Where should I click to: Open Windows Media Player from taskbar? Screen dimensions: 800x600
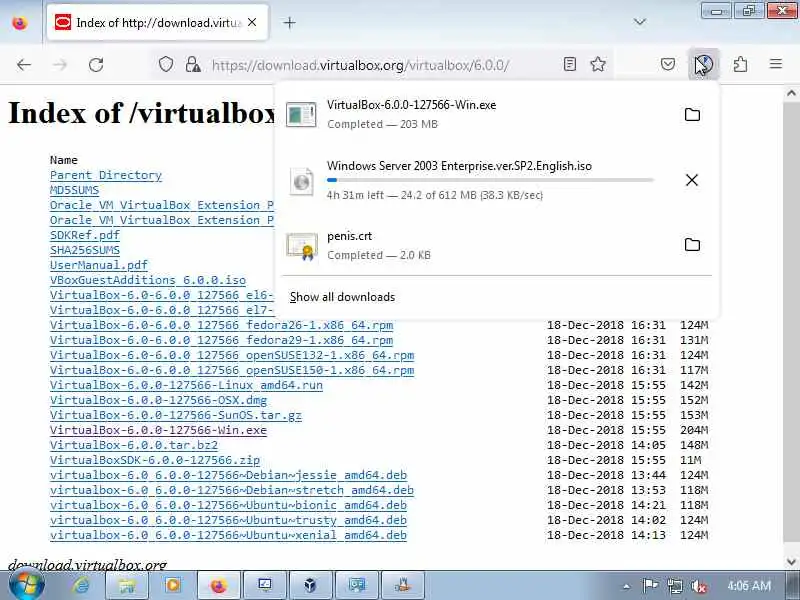click(x=172, y=585)
